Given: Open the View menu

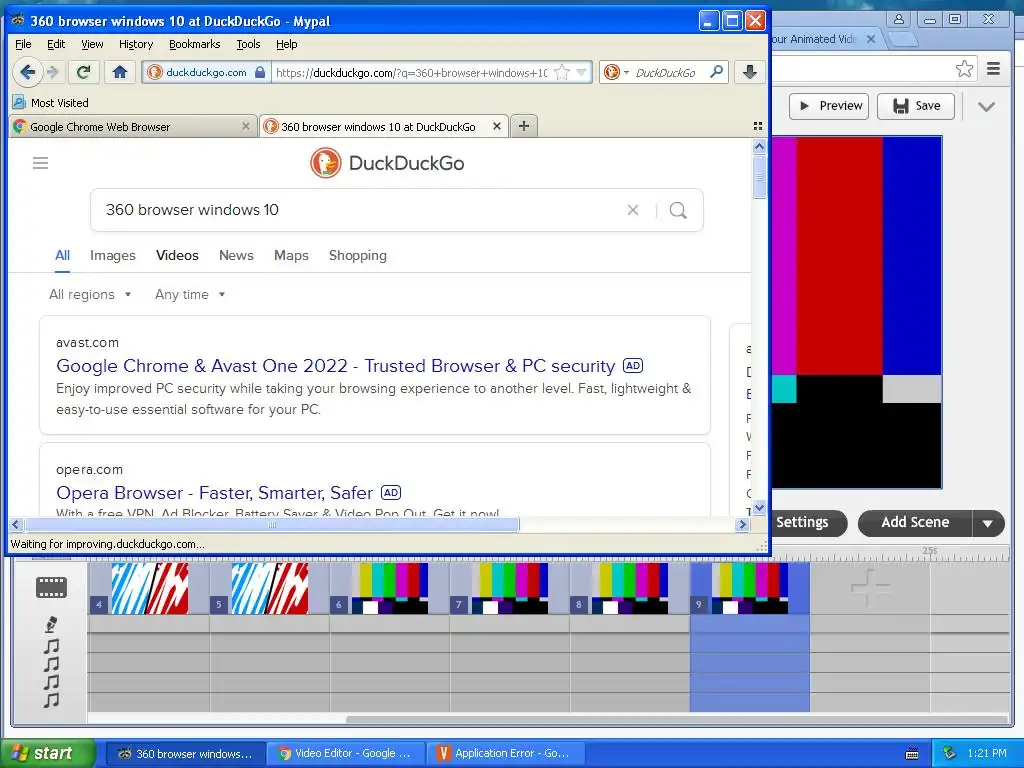Looking at the screenshot, I should coord(92,44).
